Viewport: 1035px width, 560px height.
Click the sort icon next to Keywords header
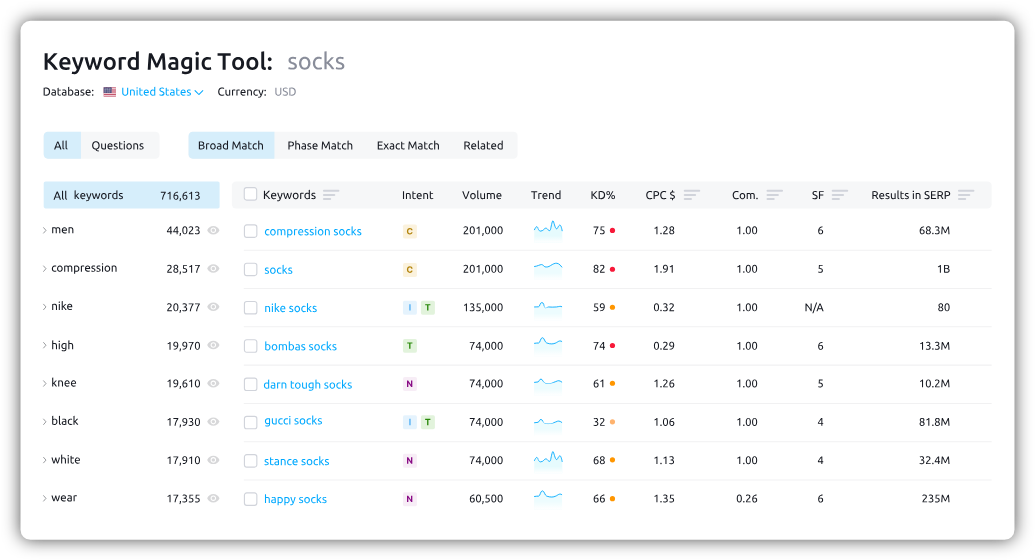(331, 195)
